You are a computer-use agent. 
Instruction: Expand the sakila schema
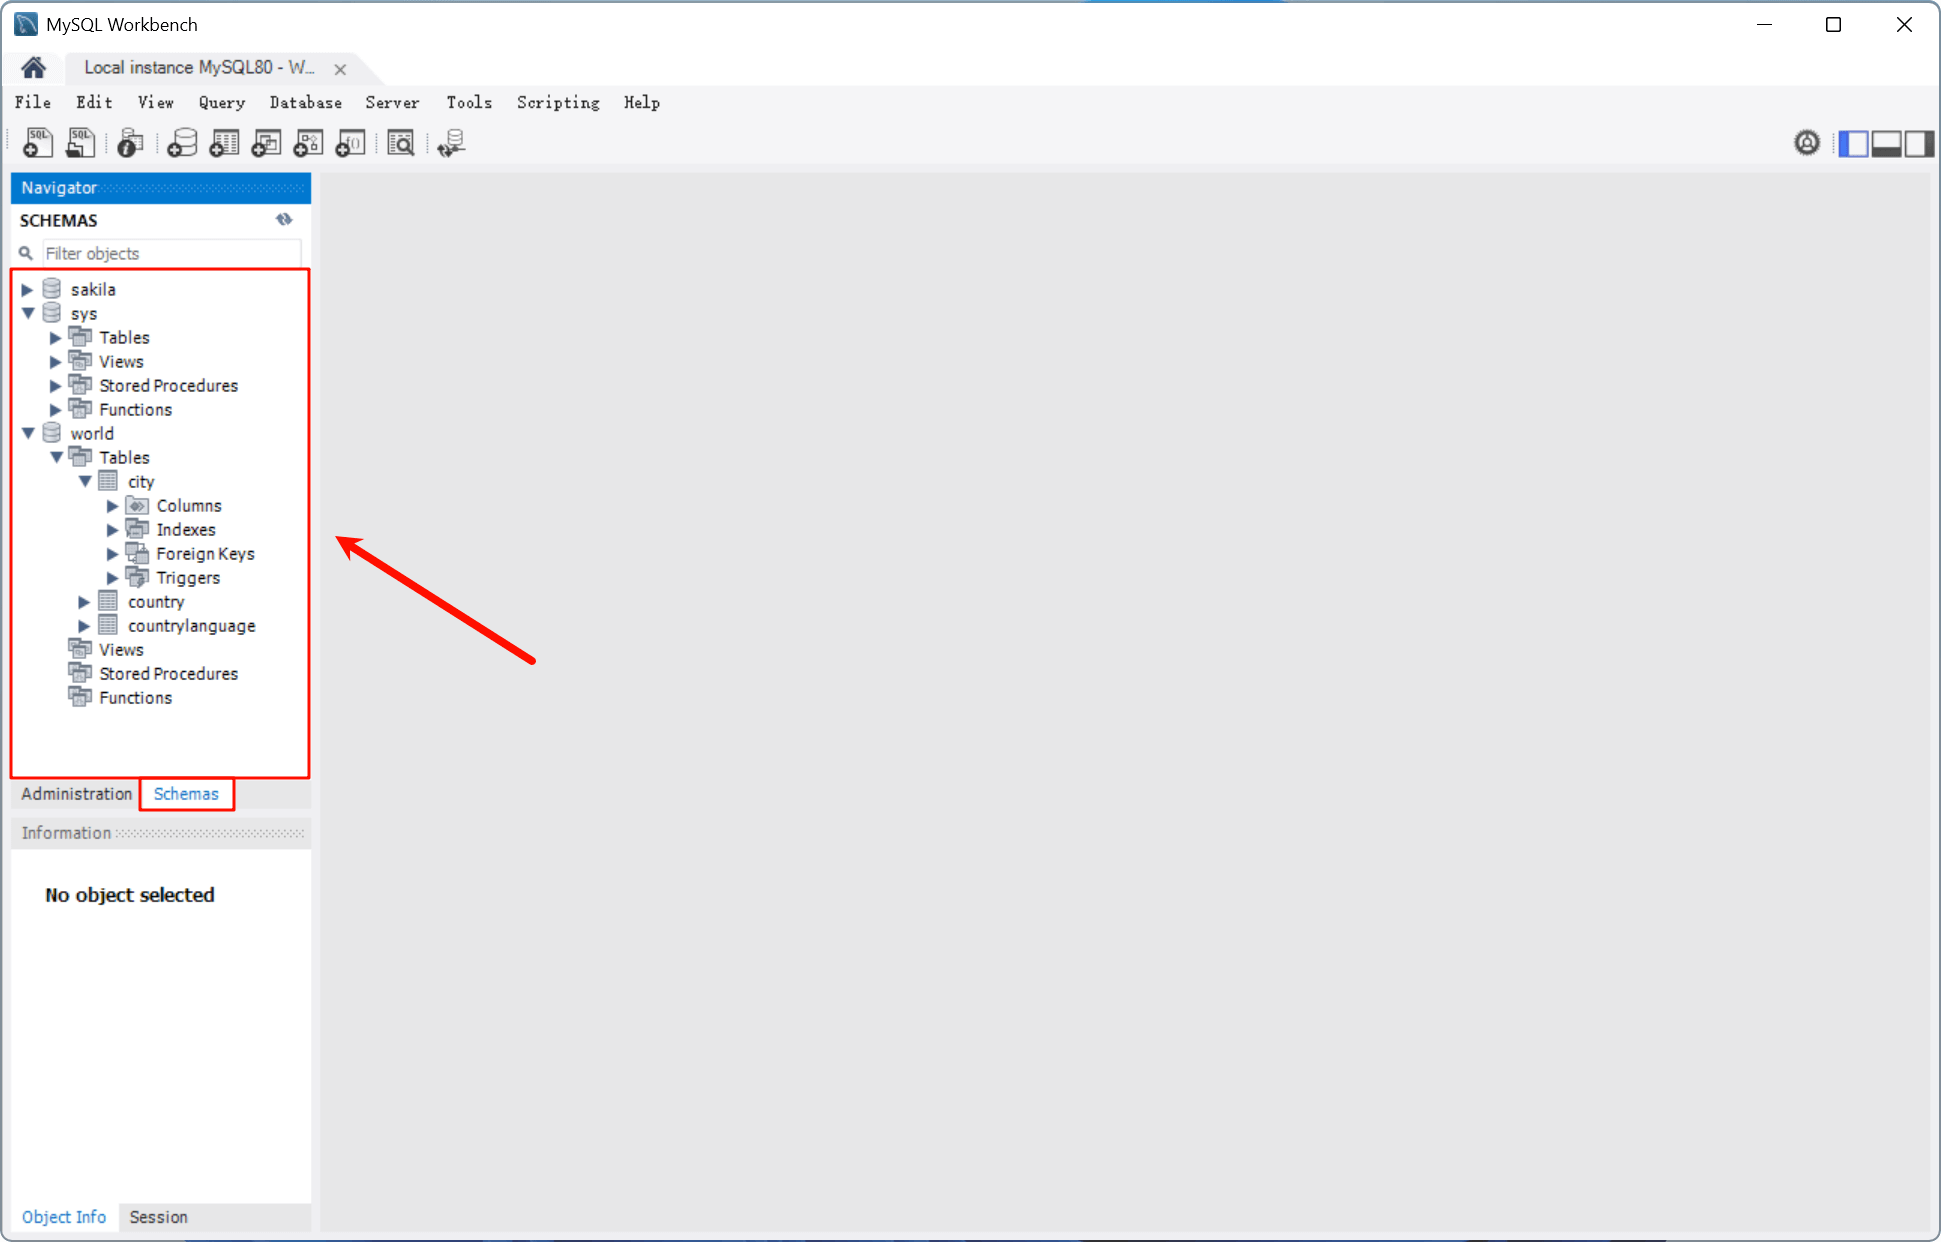[x=27, y=289]
